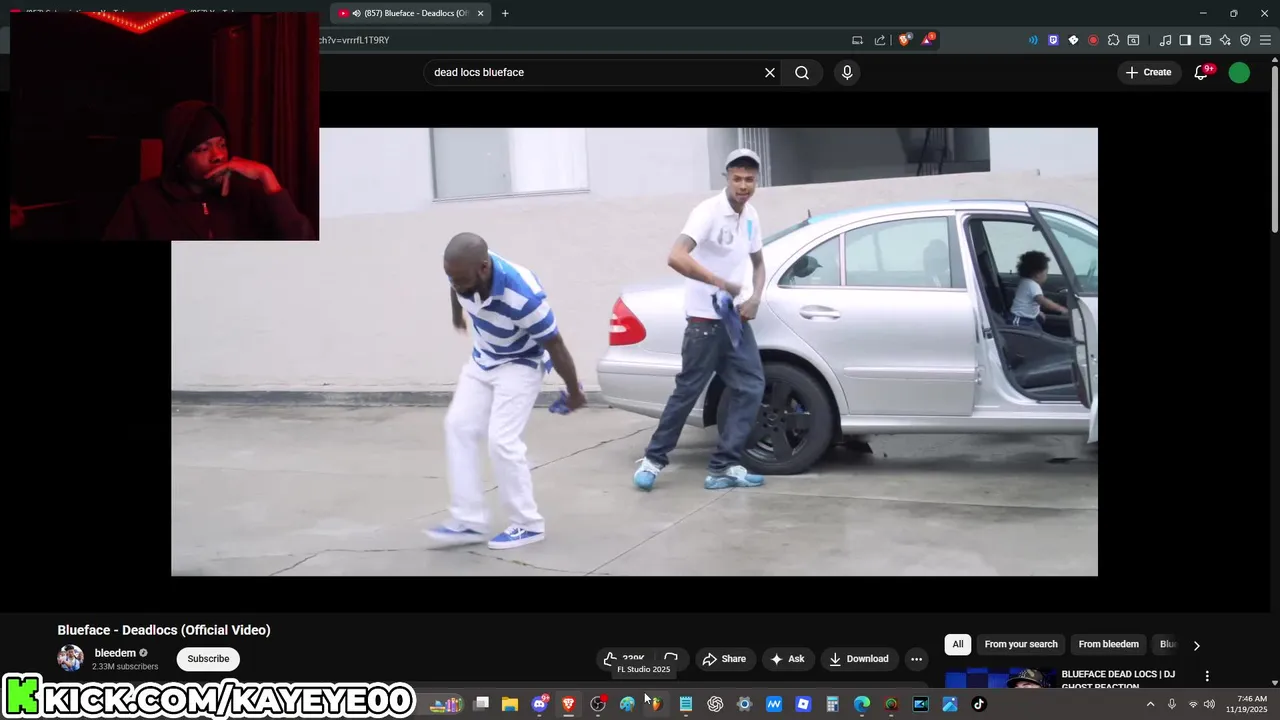The height and width of the screenshot is (720, 1280).
Task: Download the video
Action: tap(859, 659)
